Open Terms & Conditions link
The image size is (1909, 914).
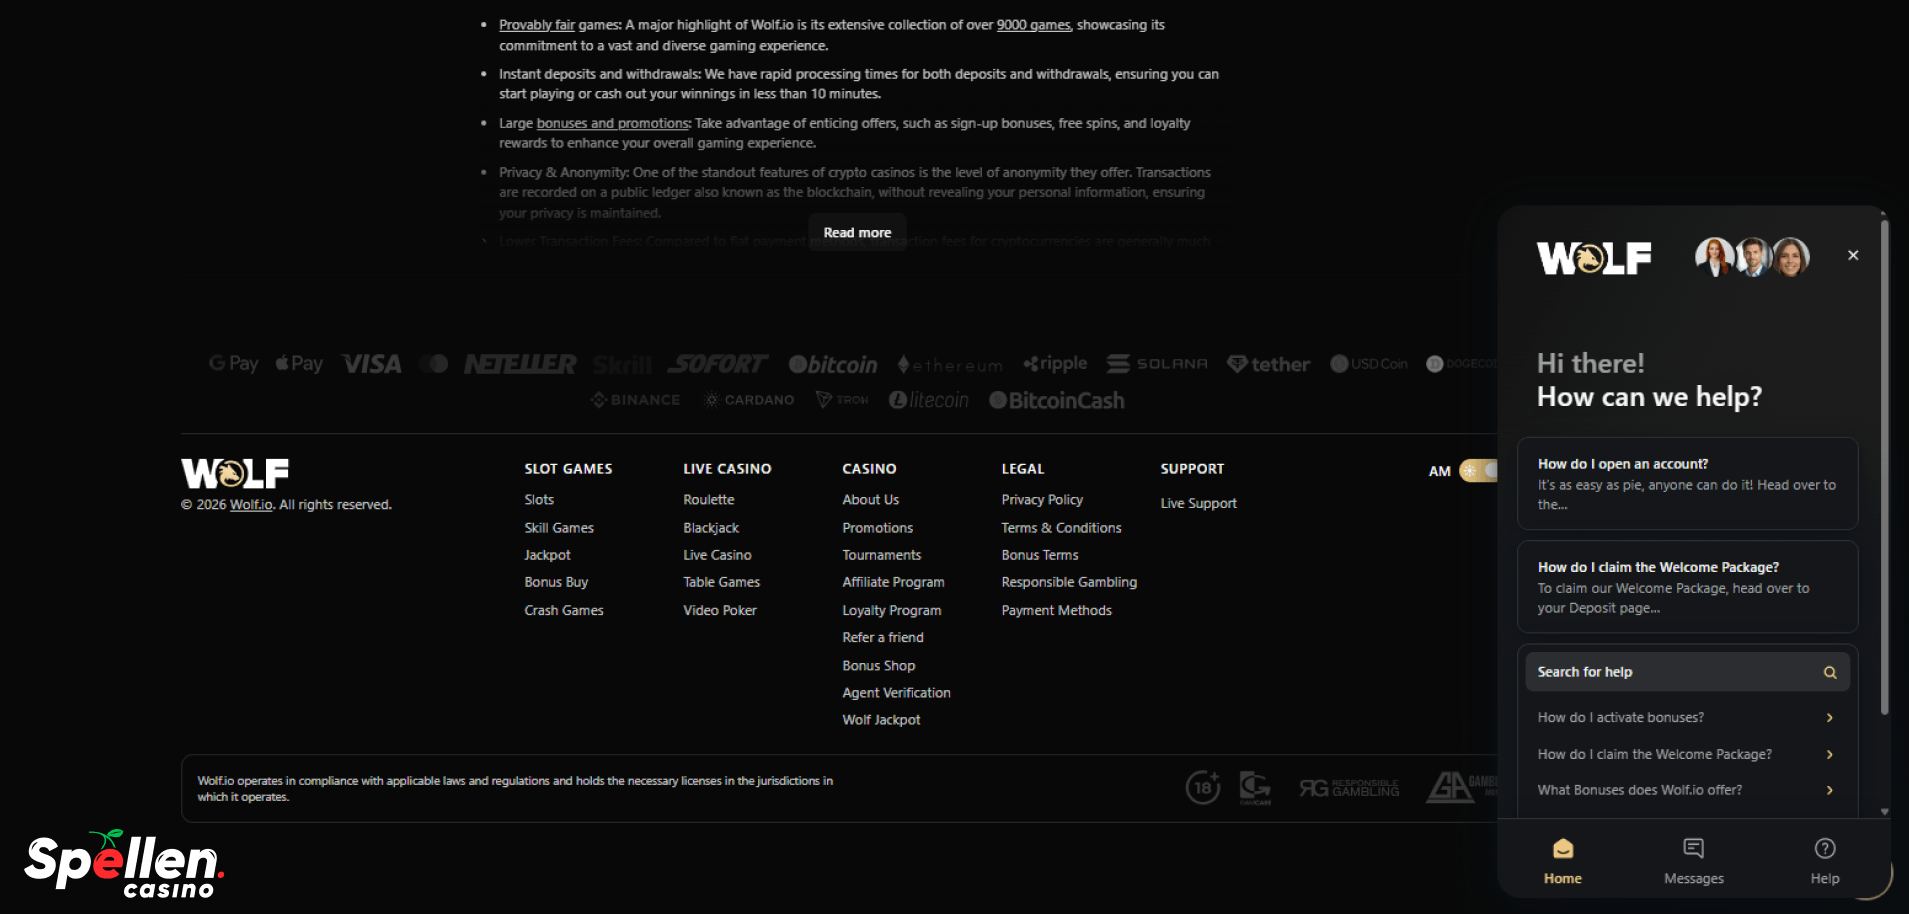coord(1061,528)
